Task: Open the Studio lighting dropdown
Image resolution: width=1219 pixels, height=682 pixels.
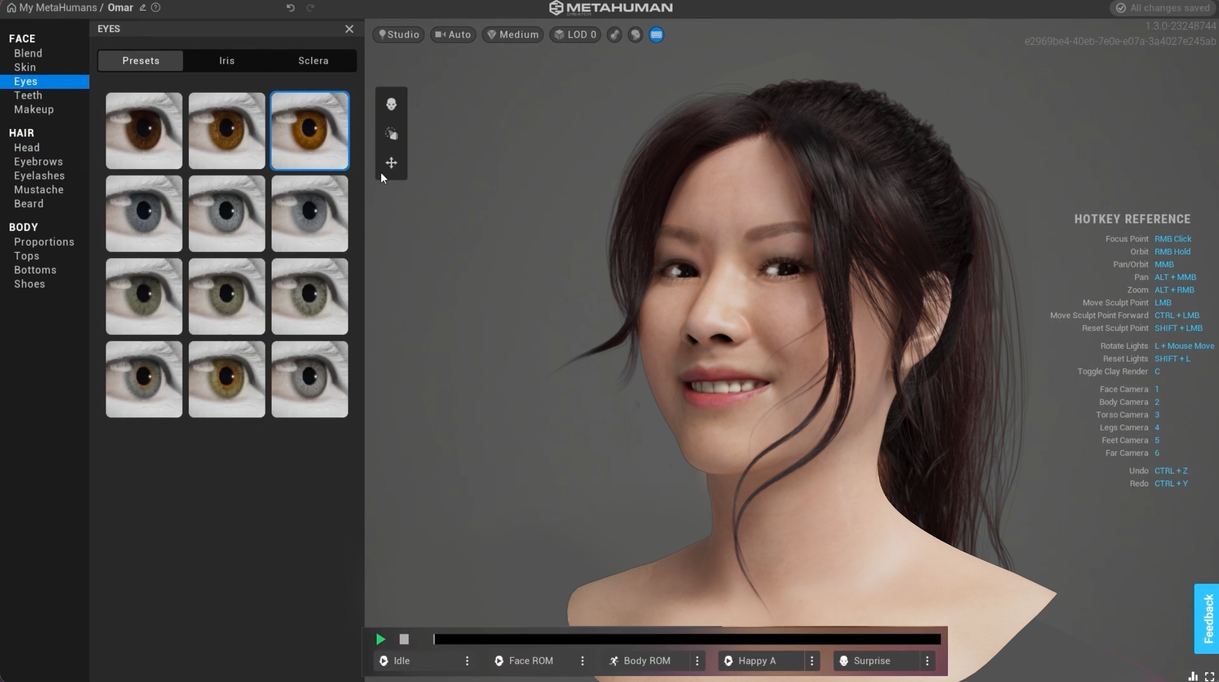Action: pos(399,35)
